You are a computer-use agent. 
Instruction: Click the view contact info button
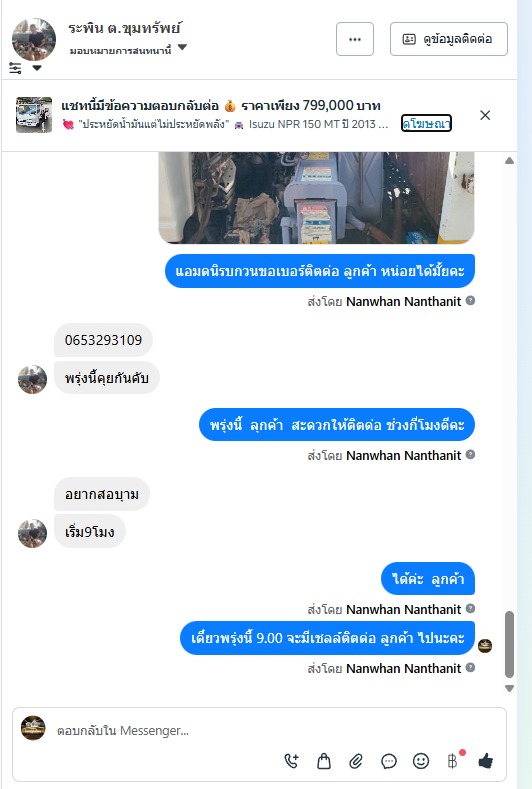[448, 39]
